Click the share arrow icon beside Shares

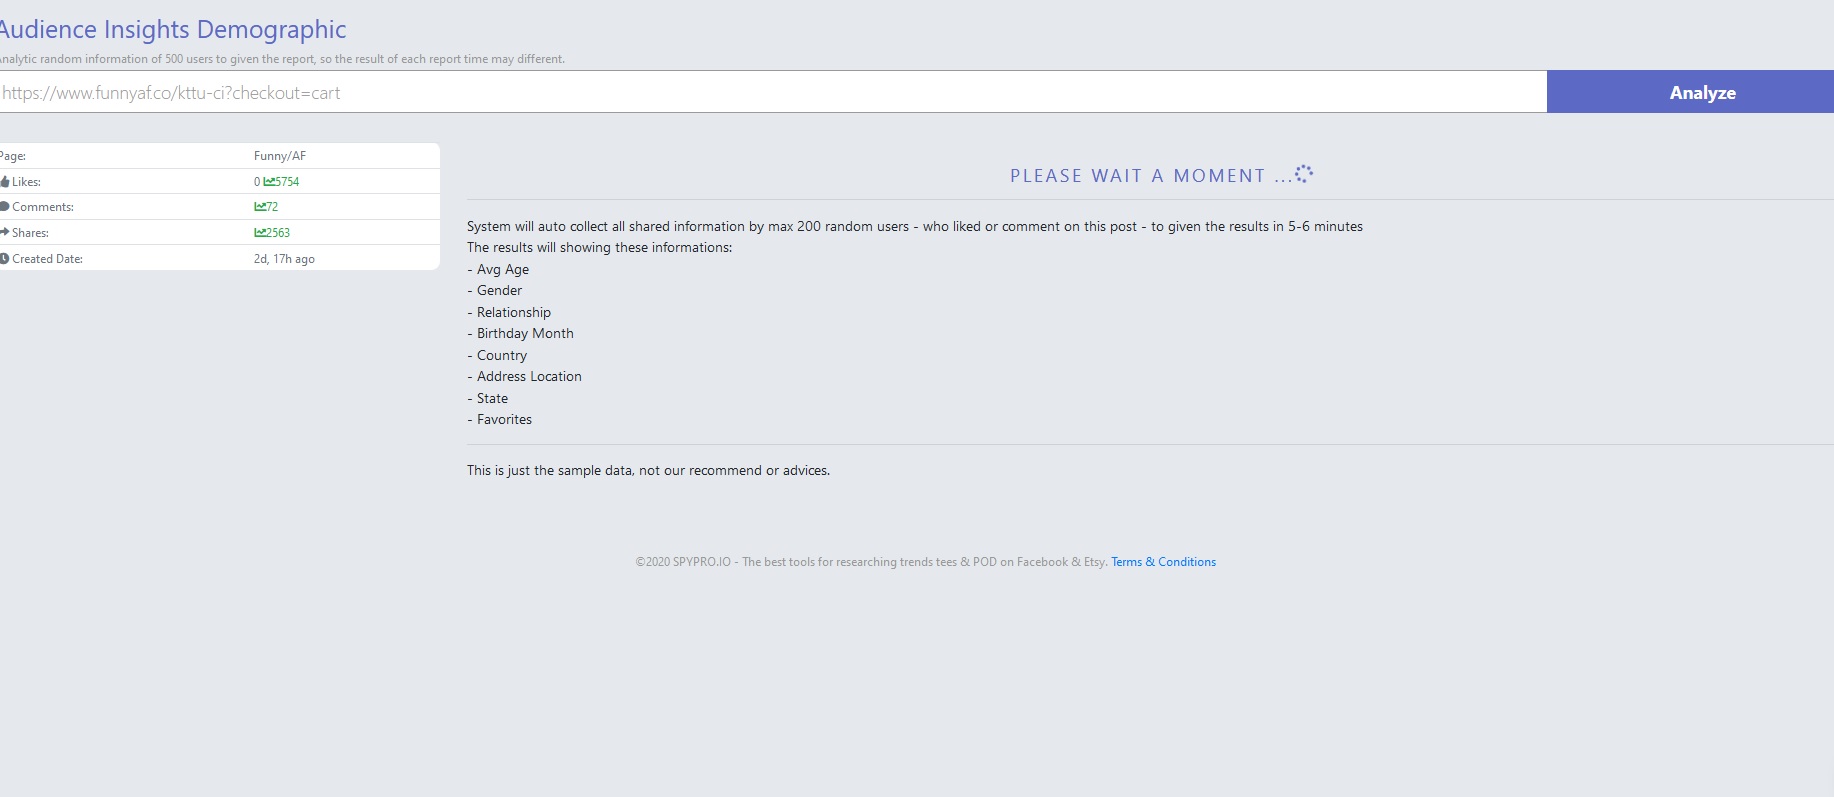(5, 232)
